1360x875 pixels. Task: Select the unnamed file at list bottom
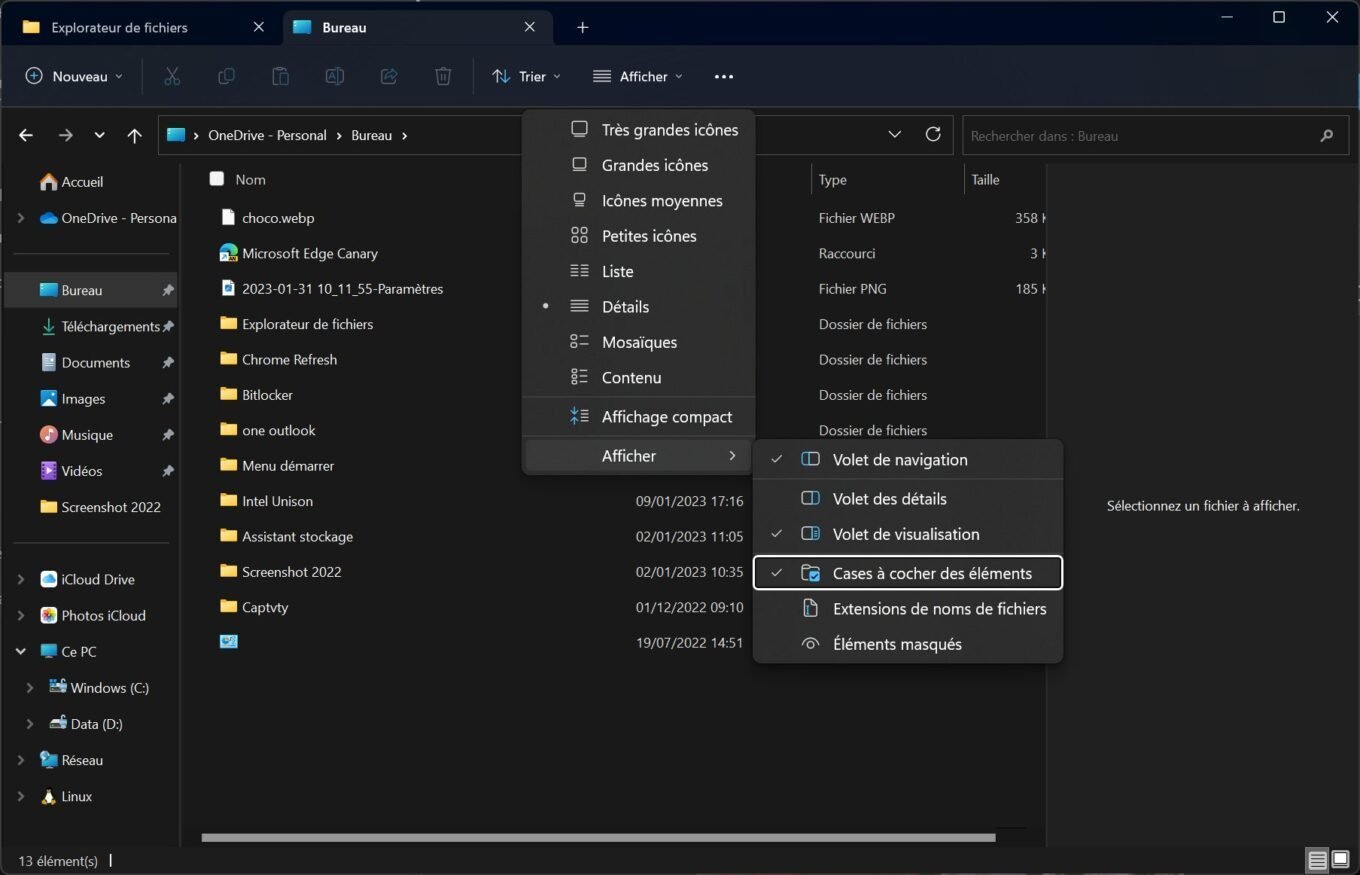[x=229, y=642]
